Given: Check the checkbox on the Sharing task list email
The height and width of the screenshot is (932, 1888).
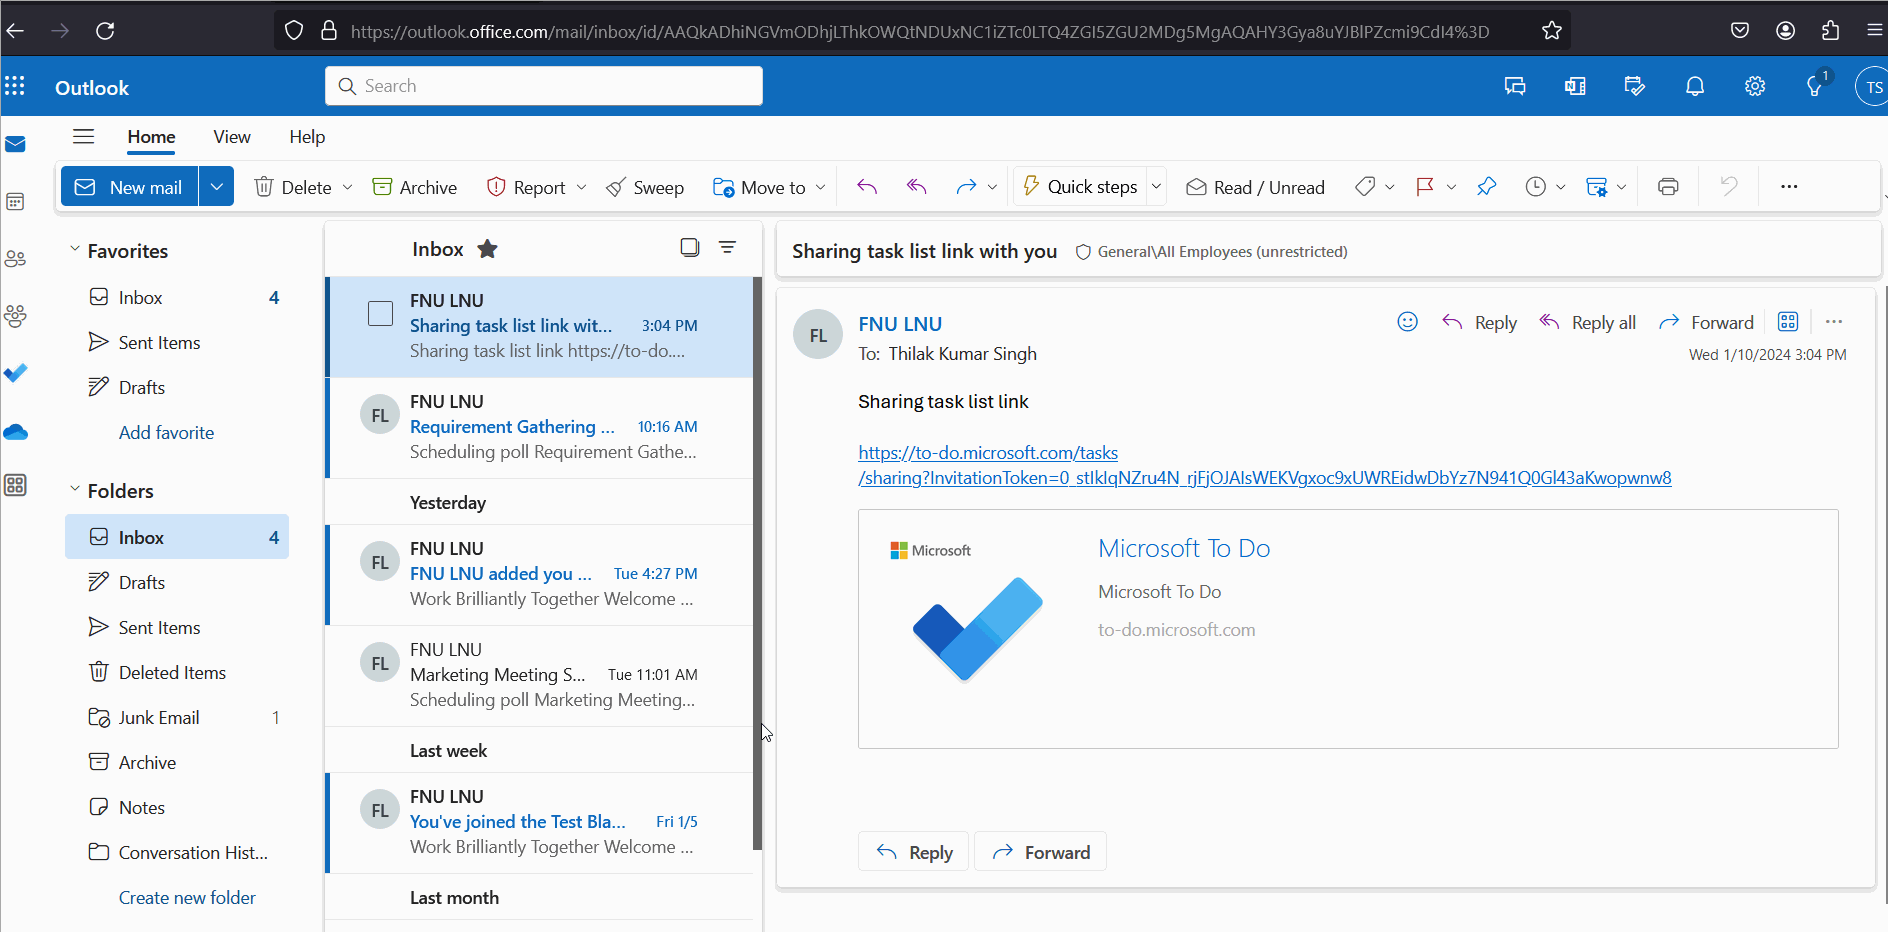Looking at the screenshot, I should pyautogui.click(x=380, y=313).
